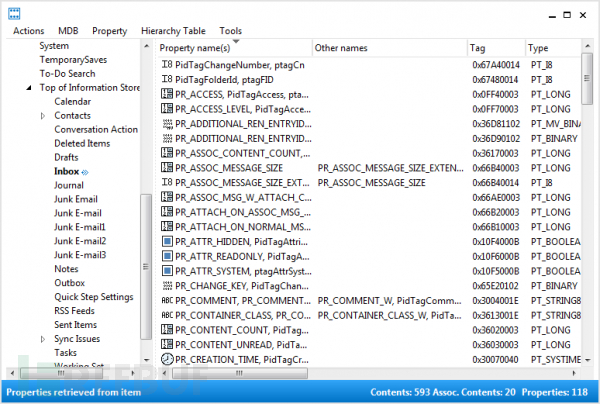This screenshot has width=600, height=404.
Task: Click the multi-value binary icon on PR_ADDITIONAL_REN_ENTRYID
Action: click(x=167, y=124)
